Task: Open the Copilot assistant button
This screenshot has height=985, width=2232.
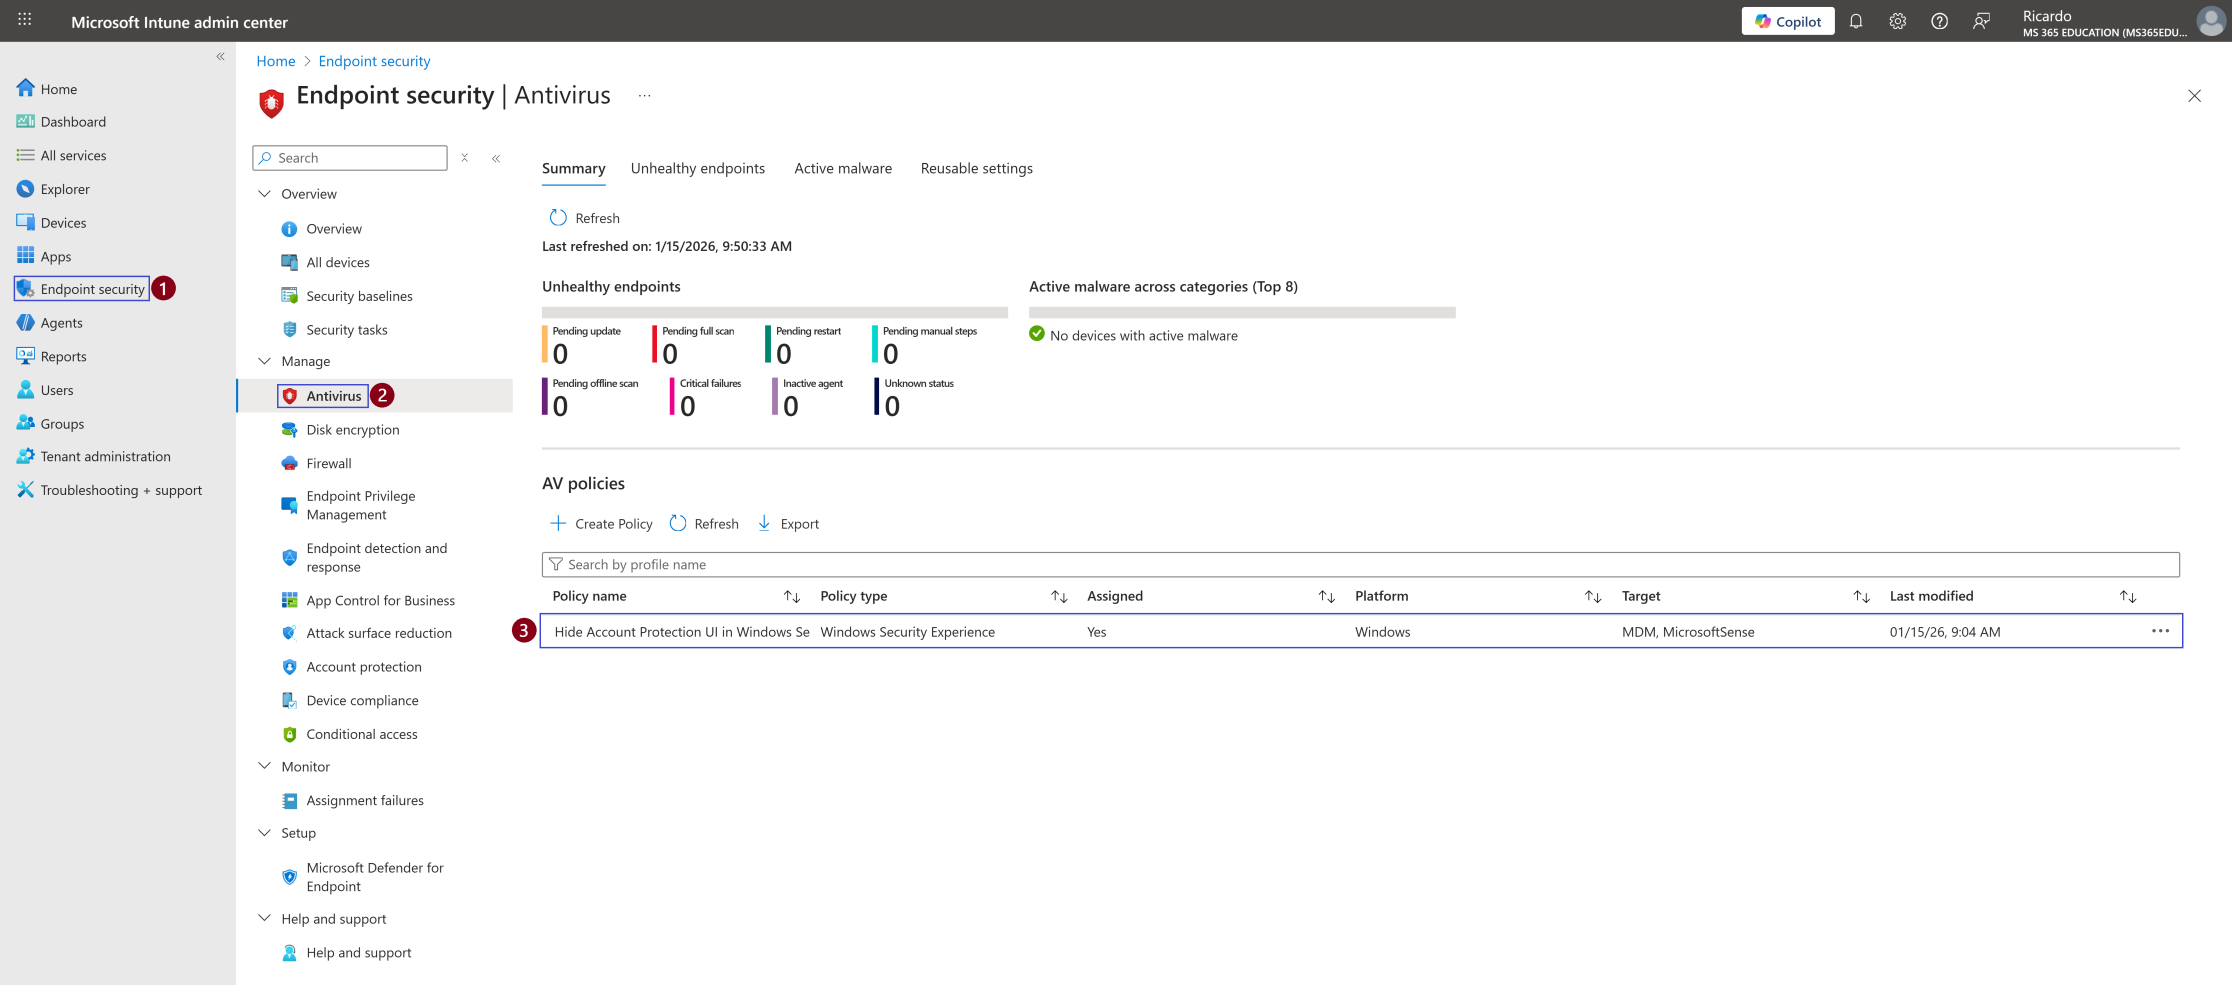Action: point(1787,21)
